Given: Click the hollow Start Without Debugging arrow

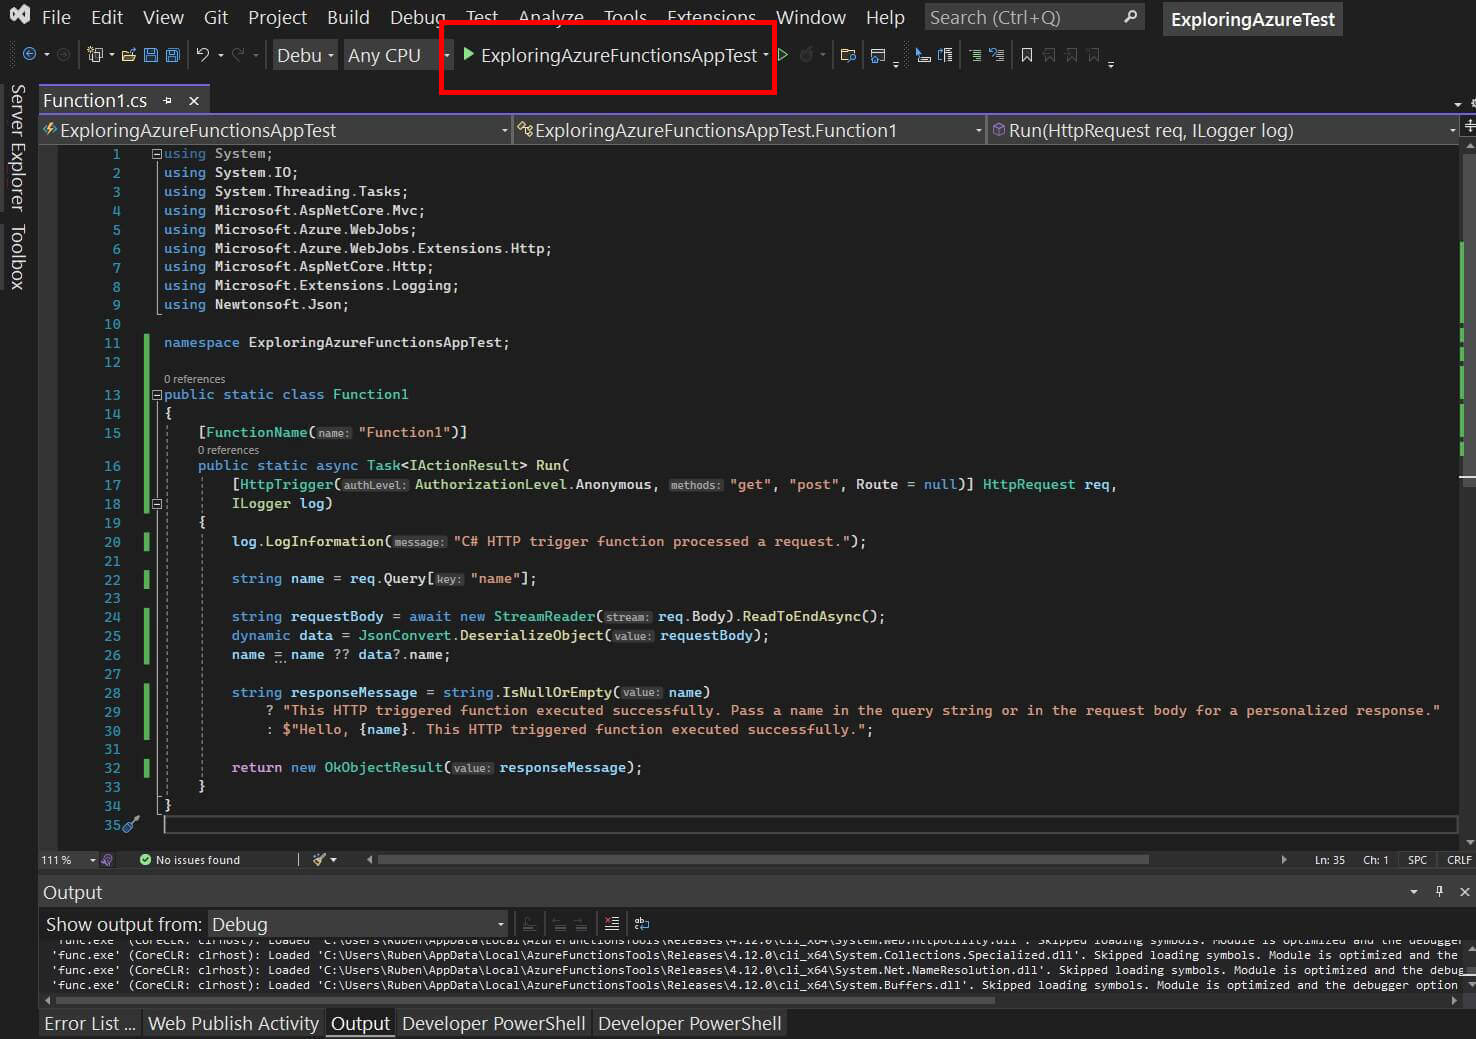Looking at the screenshot, I should point(783,55).
